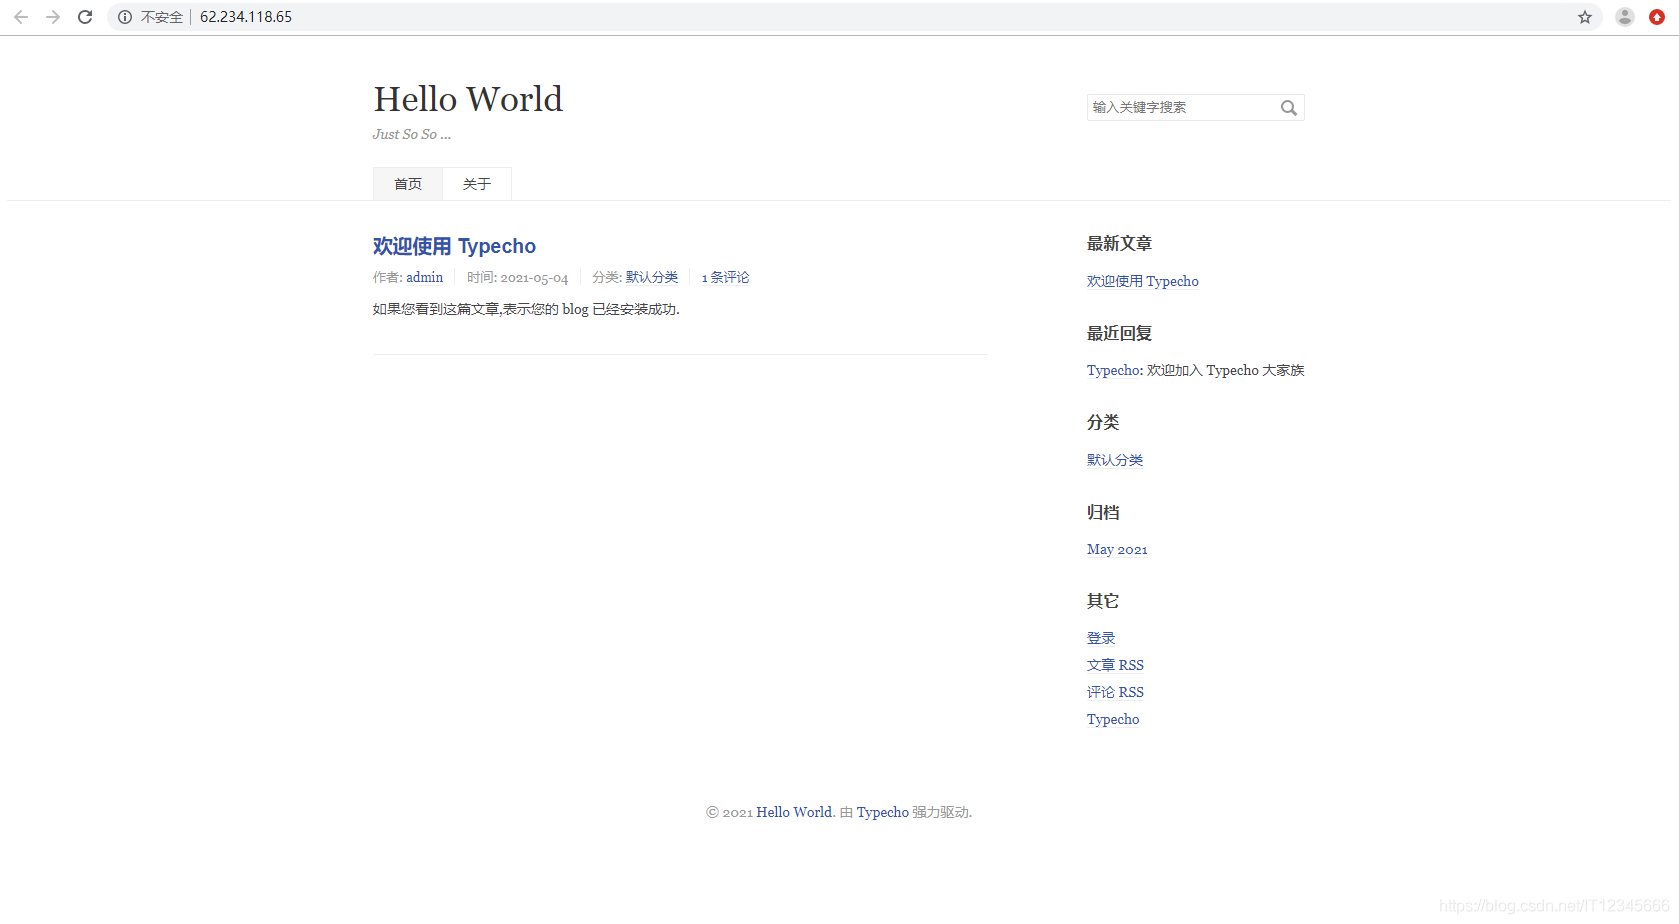Screen dimensions: 1679x924
Task: Open the Typecho link under 其它
Action: click(1113, 719)
